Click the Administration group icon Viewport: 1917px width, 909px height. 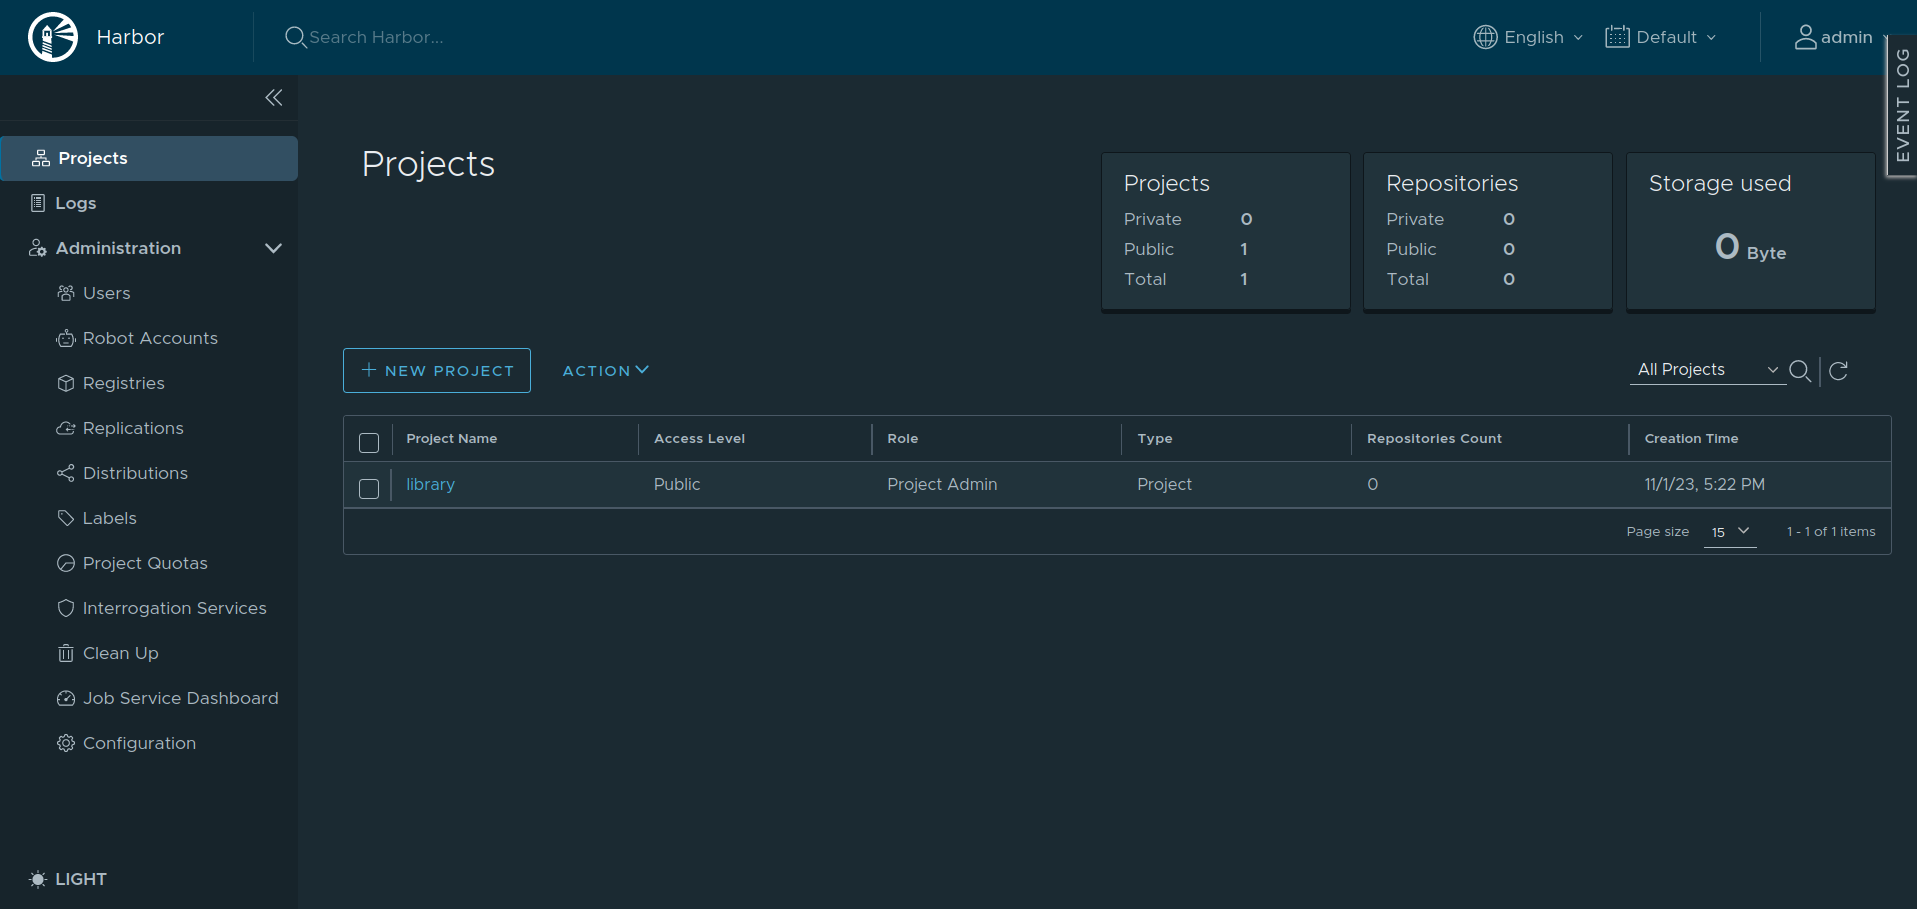(38, 248)
